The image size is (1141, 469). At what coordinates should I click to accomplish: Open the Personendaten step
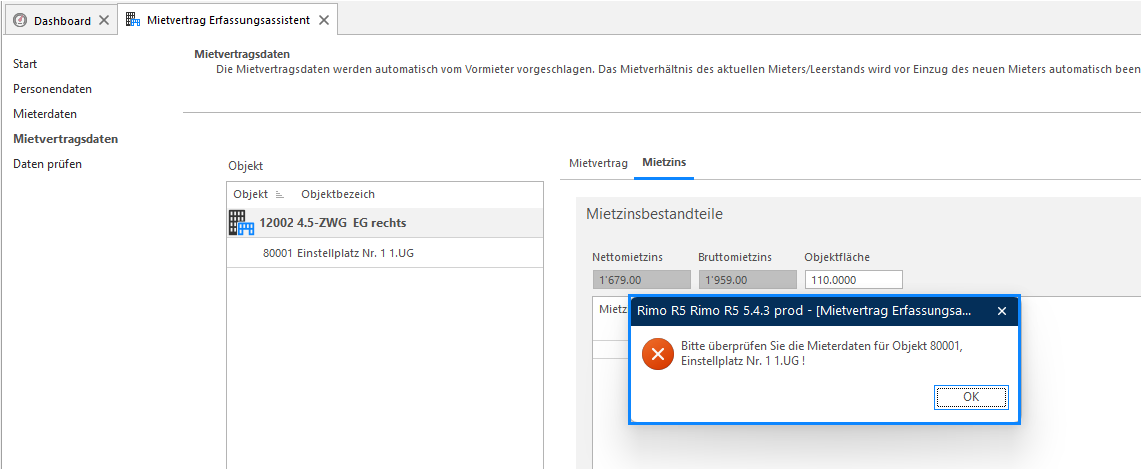52,89
